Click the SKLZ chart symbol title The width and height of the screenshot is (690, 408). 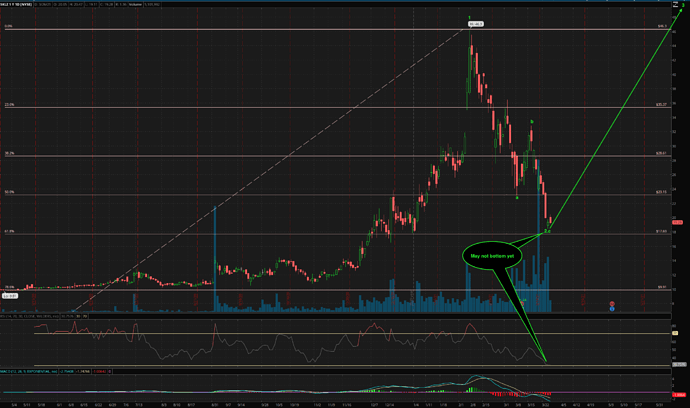pos(16,6)
